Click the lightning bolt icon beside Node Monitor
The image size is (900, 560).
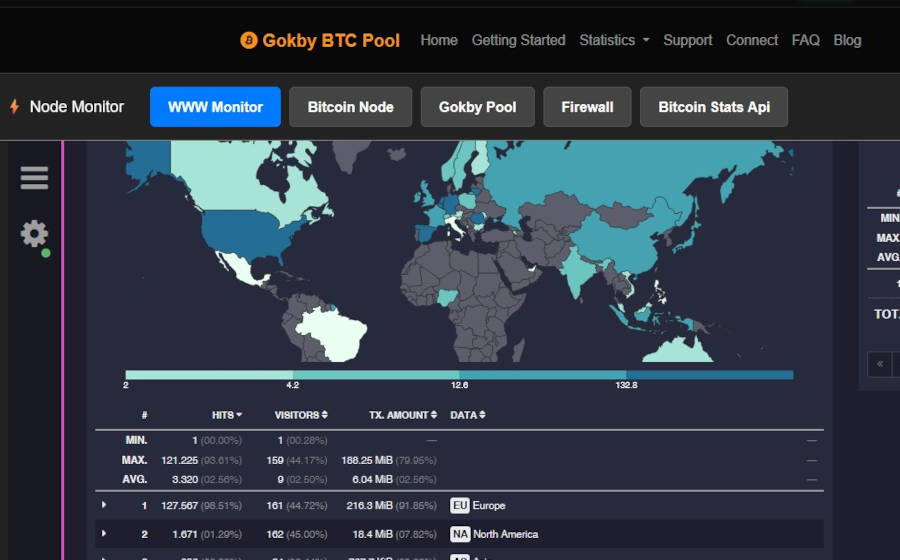[x=14, y=107]
